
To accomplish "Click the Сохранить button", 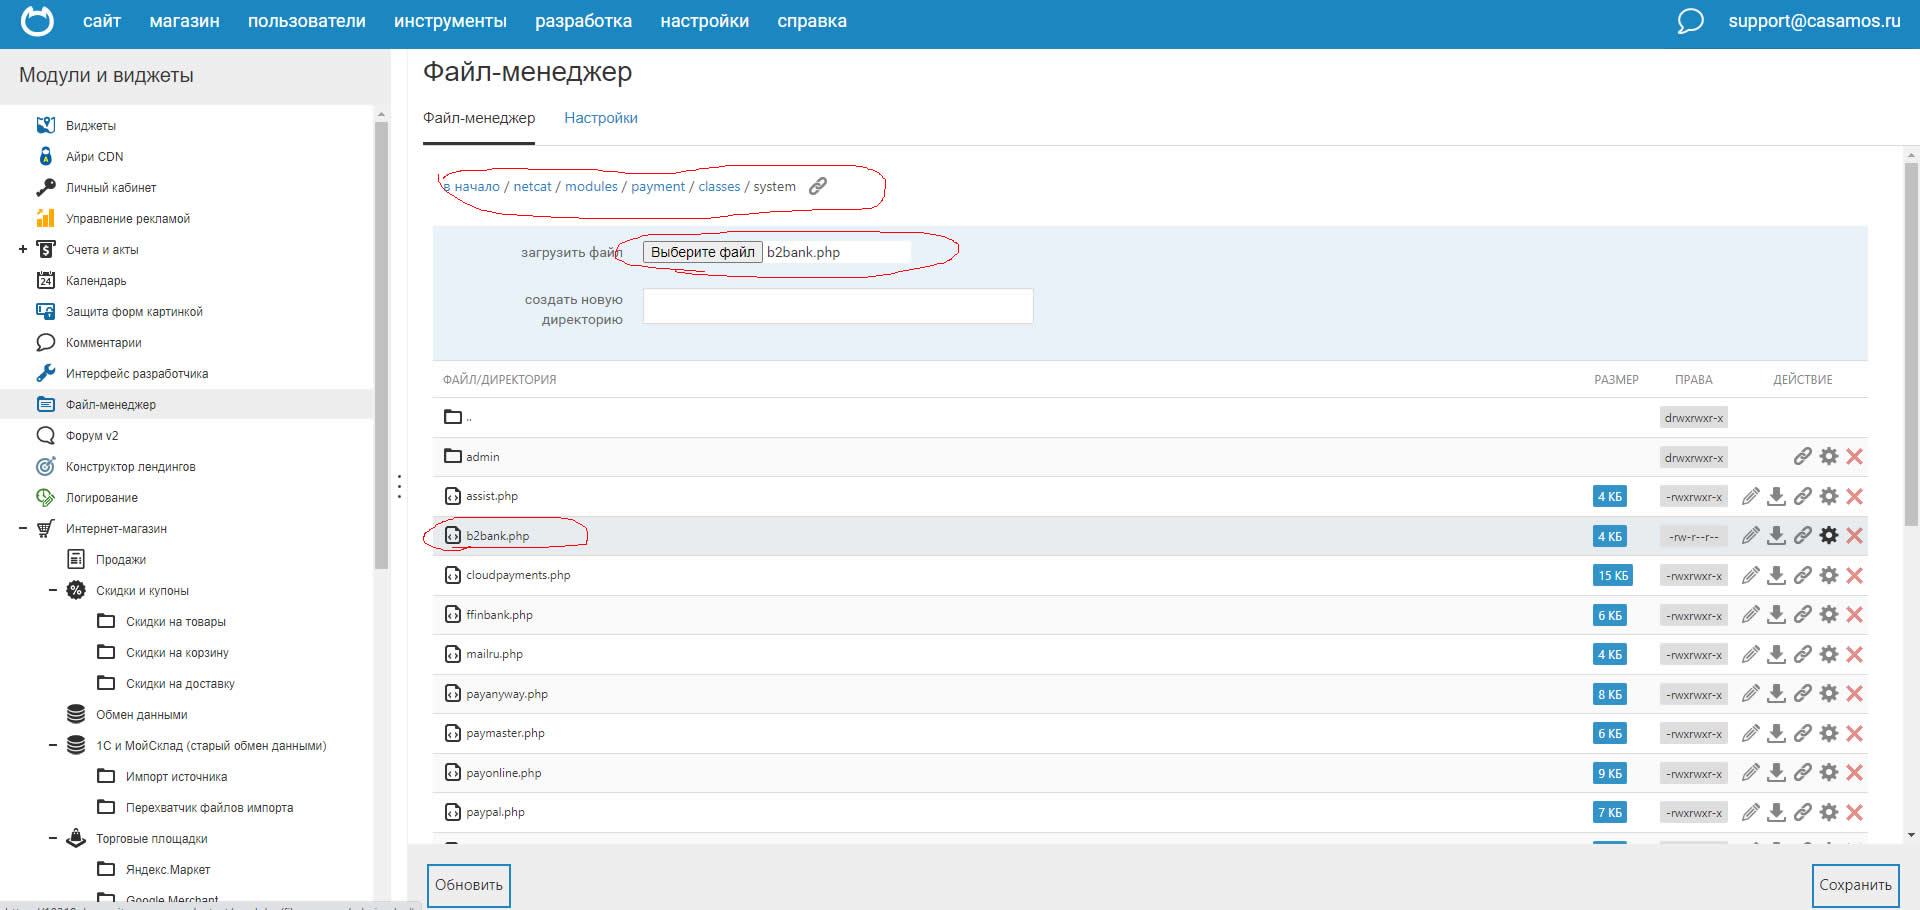I will pyautogui.click(x=1854, y=885).
